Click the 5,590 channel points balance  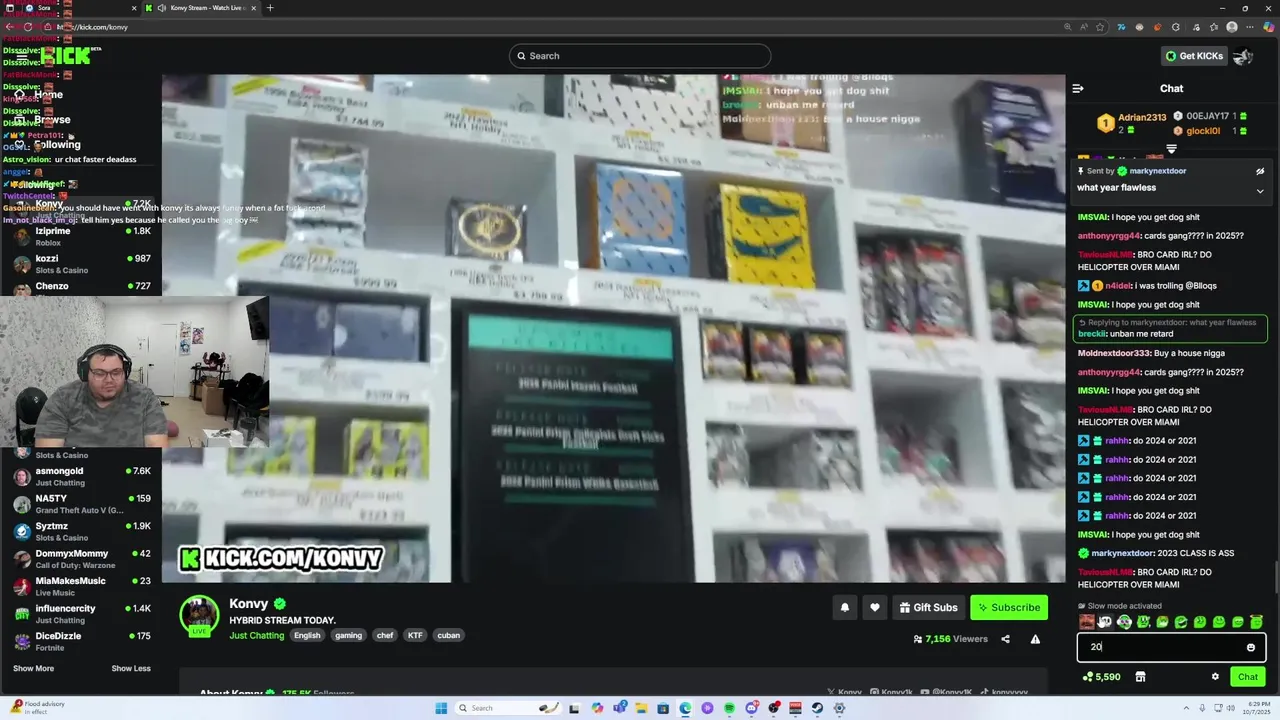pos(1101,677)
